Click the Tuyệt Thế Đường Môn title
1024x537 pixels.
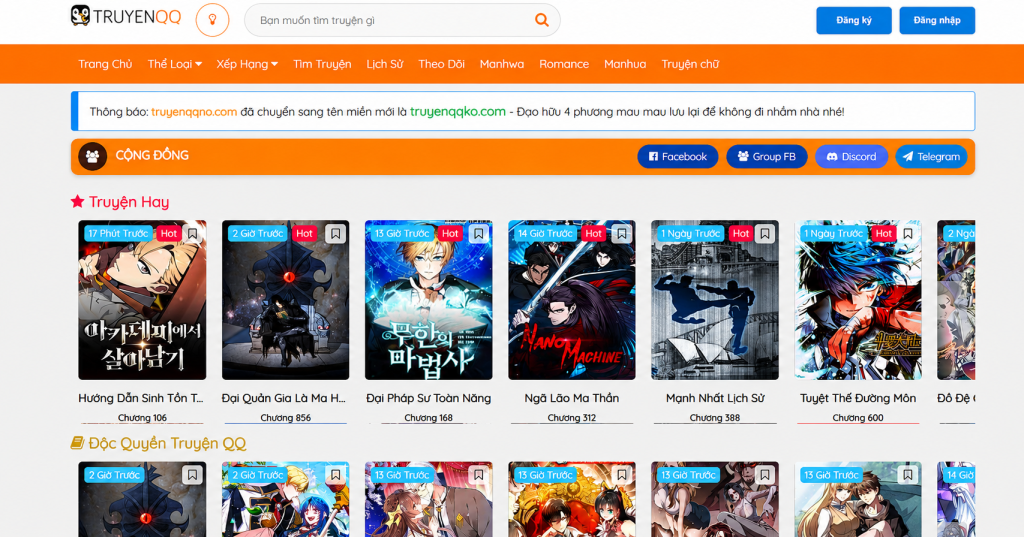(857, 398)
